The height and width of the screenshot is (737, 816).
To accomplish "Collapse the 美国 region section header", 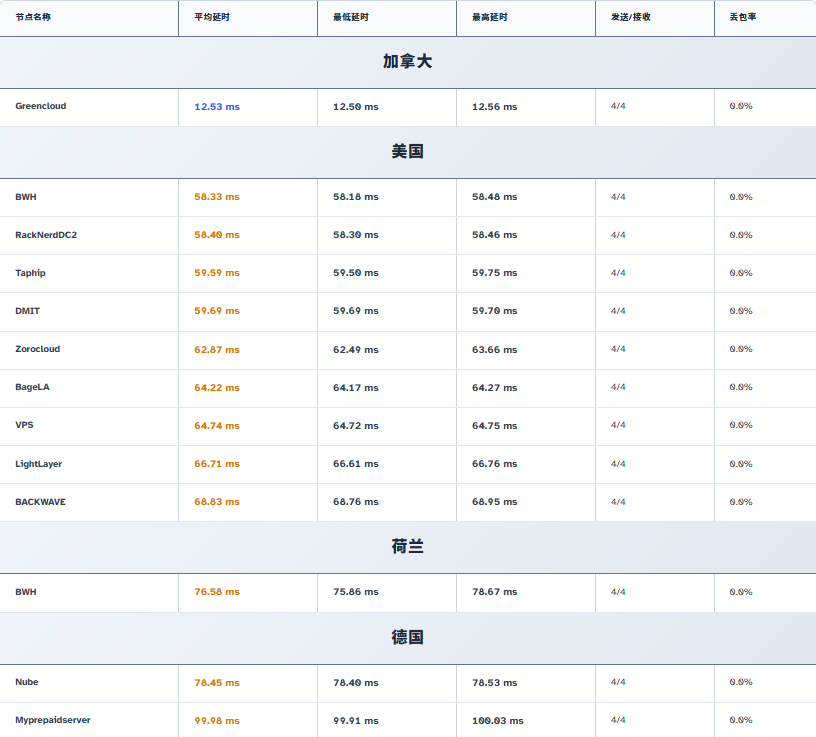I will tap(407, 152).
